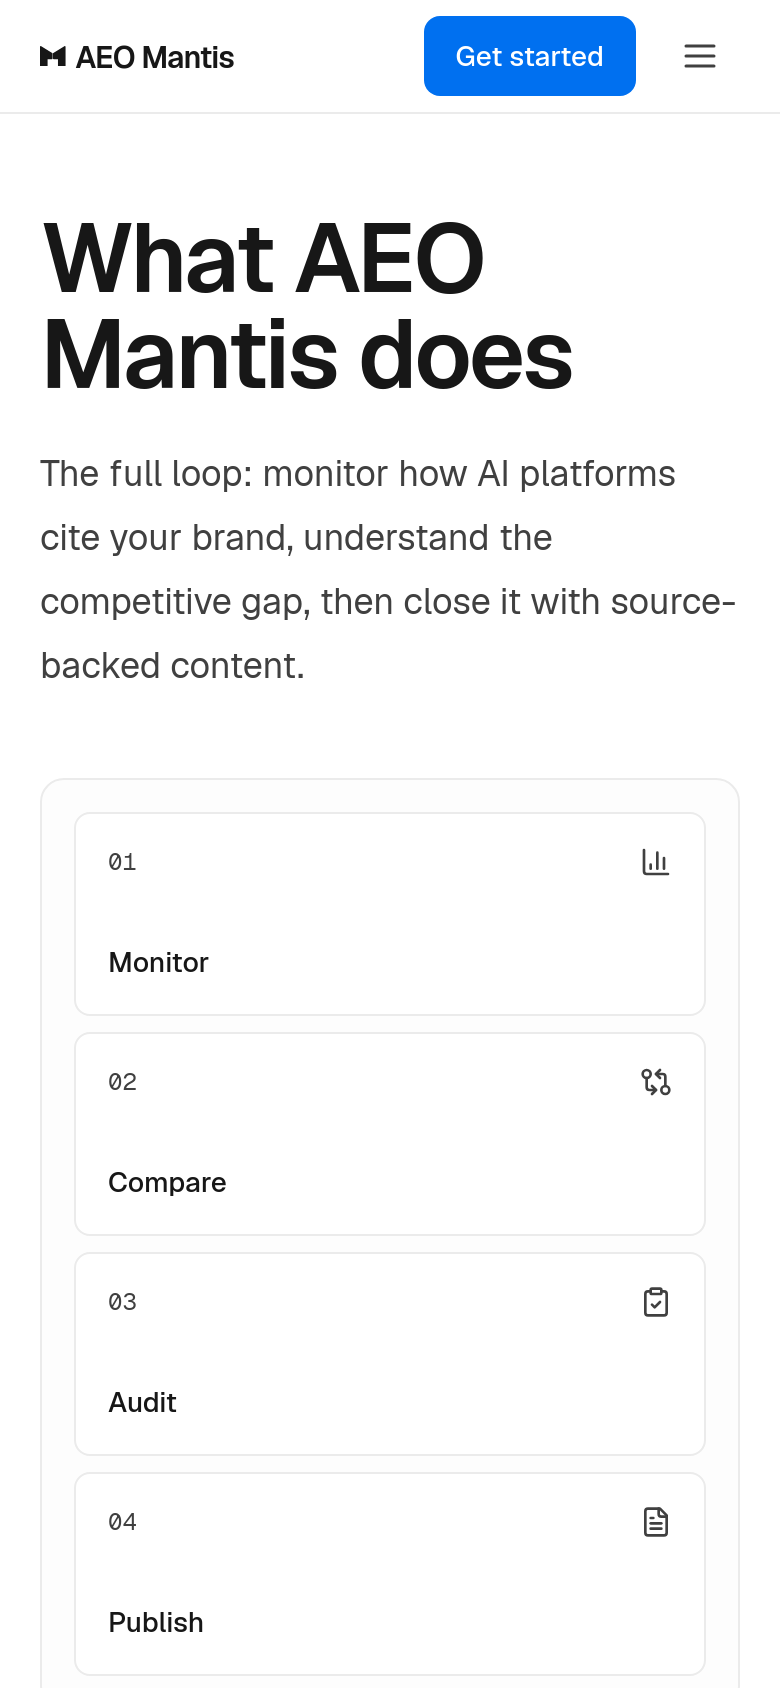Select the Publish step label

(x=156, y=1622)
